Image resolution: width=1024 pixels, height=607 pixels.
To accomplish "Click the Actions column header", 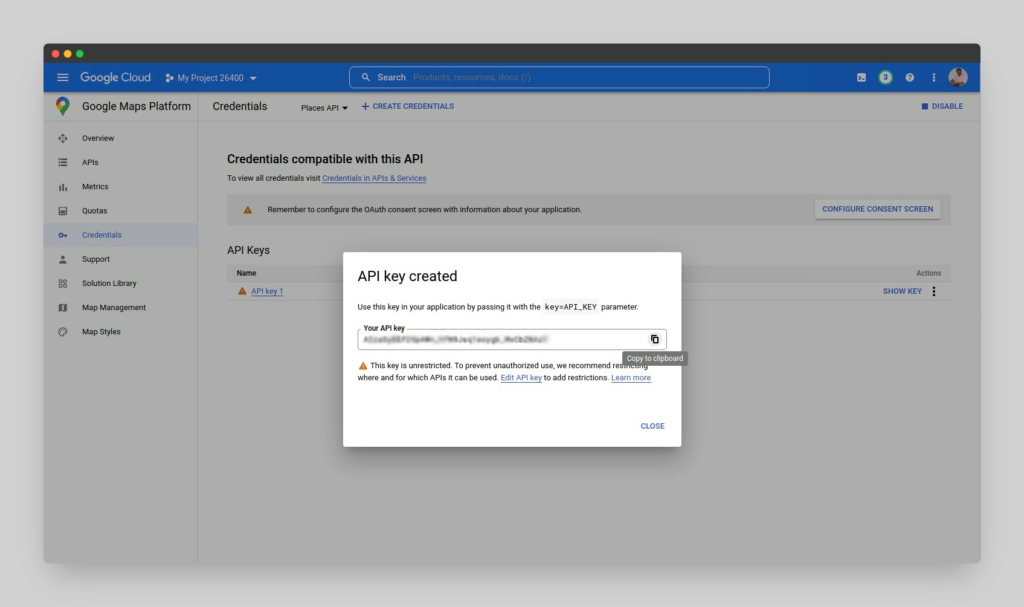I will point(928,273).
